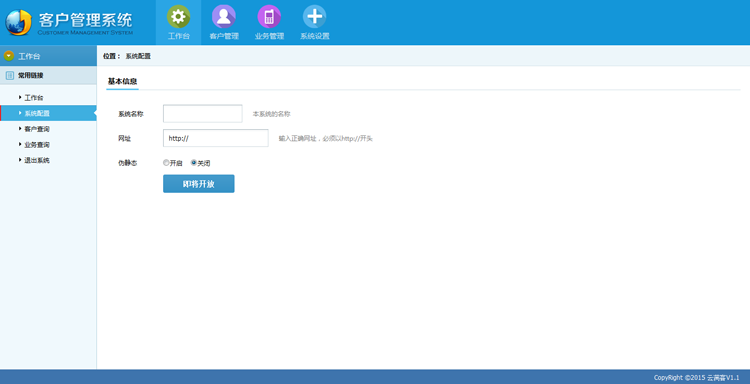Focus the 网址 http:// input field

coord(216,138)
